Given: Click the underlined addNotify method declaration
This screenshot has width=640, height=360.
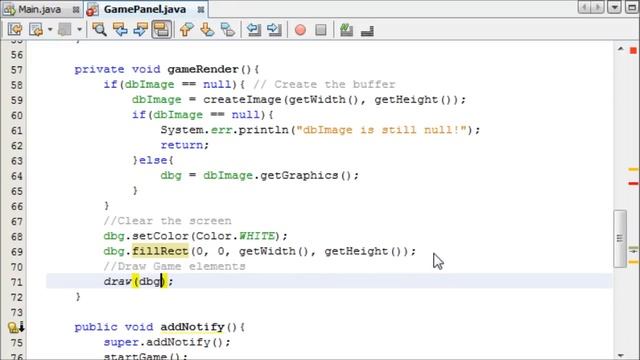Looking at the screenshot, I should (192, 327).
